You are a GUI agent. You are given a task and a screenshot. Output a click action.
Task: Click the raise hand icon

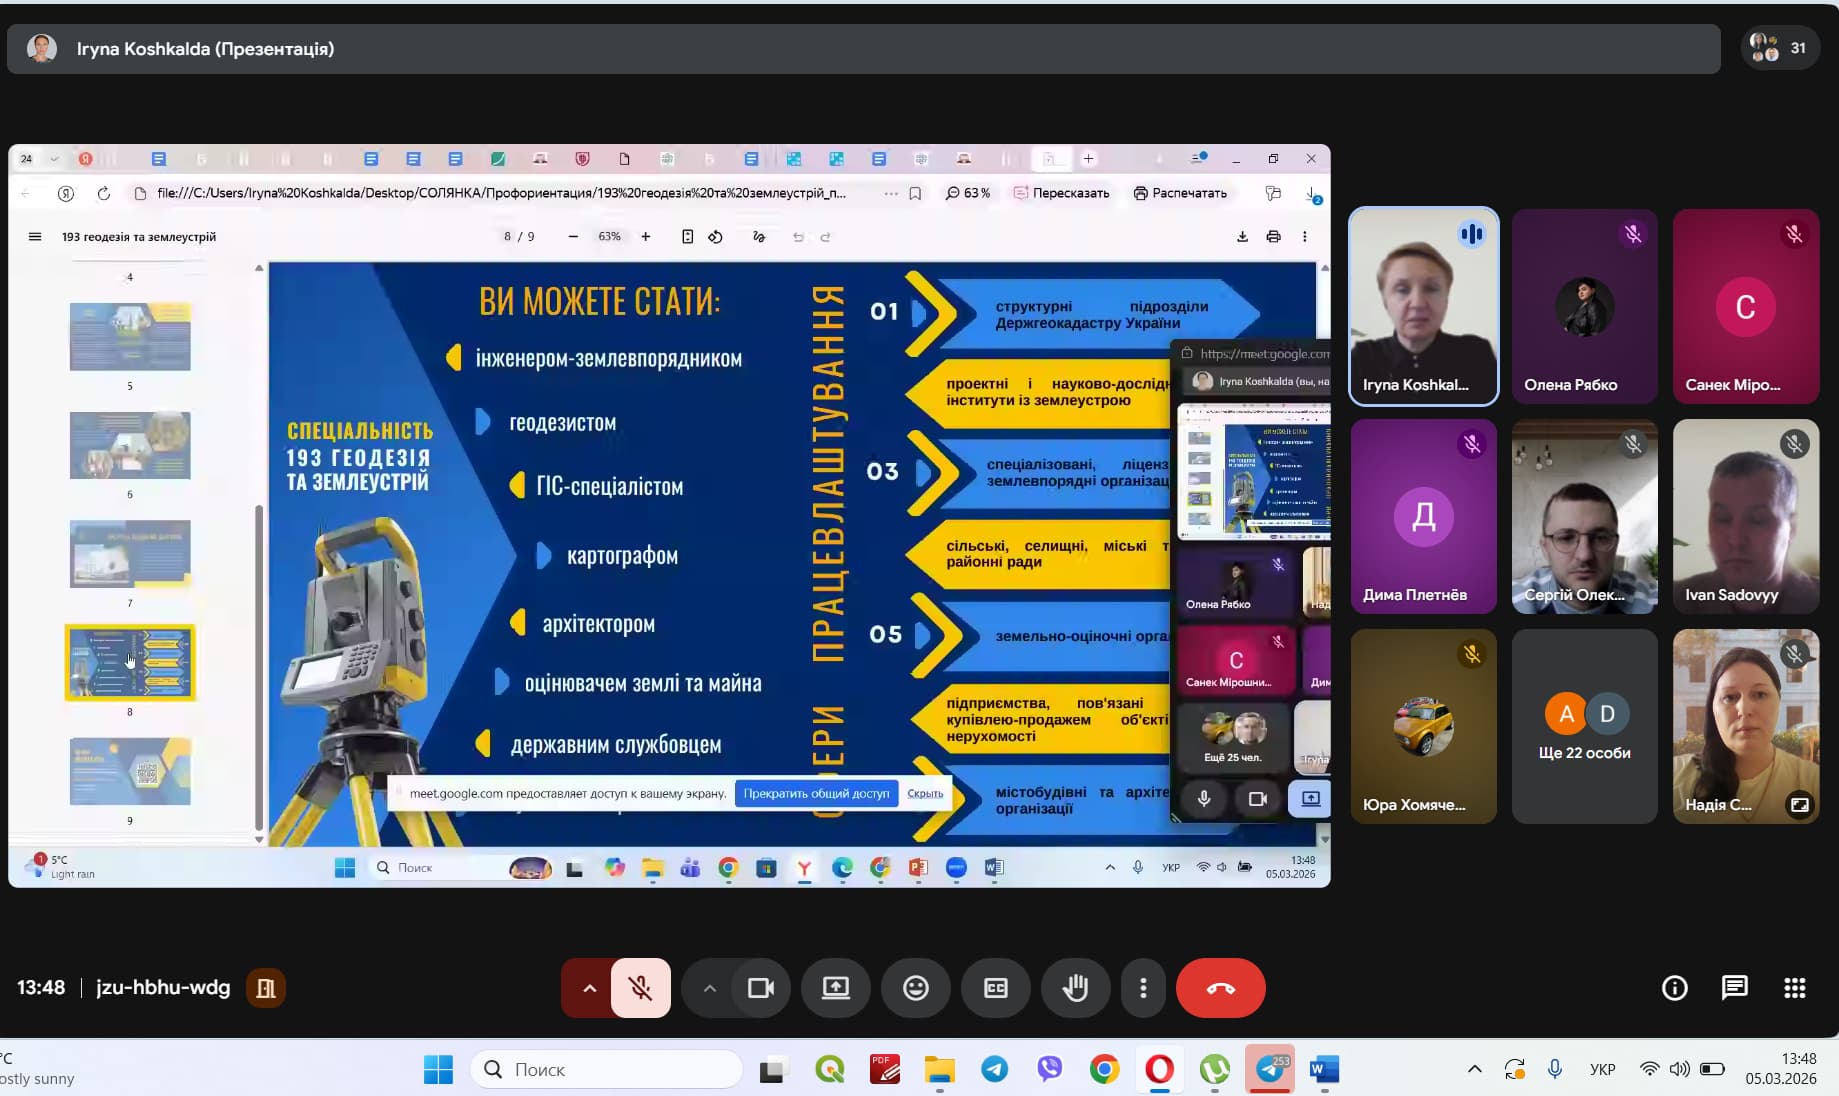[1075, 988]
